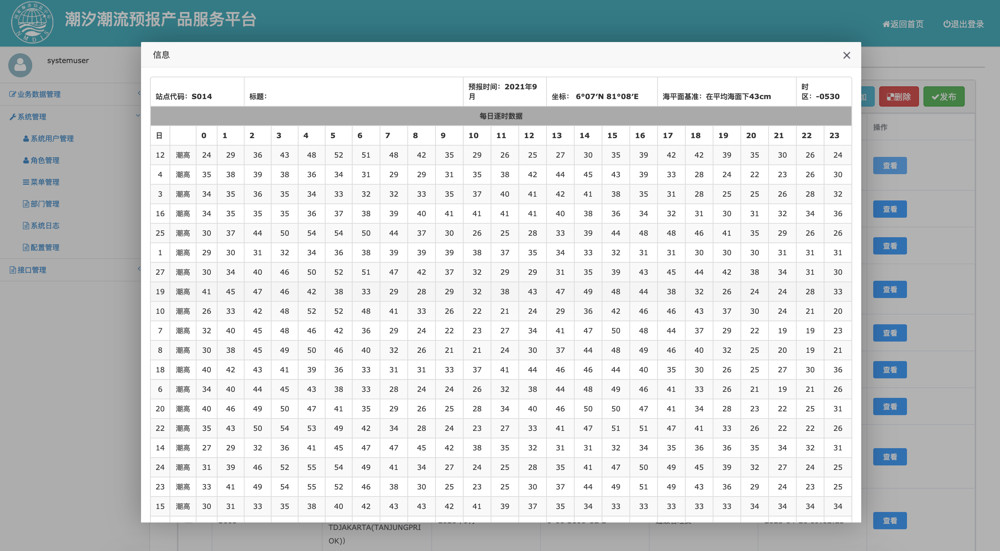Open 系统用户管理 user icon entry
Screen dimensions: 1000x551
[26, 139]
